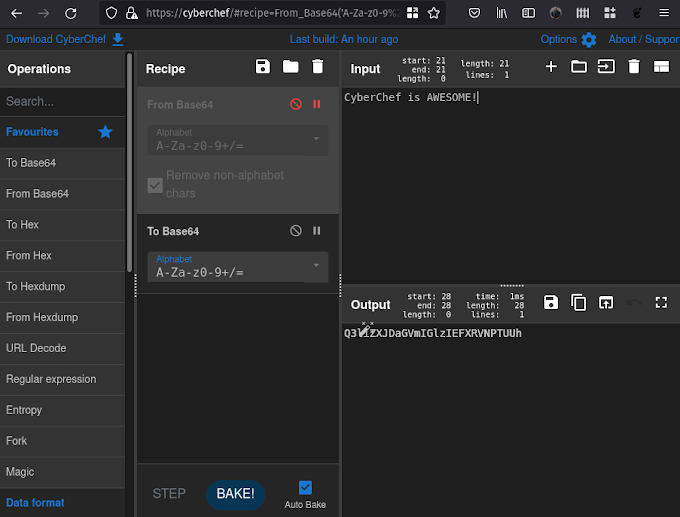Screen dimensions: 680x517
Task: Replace input with output
Action: point(606,302)
